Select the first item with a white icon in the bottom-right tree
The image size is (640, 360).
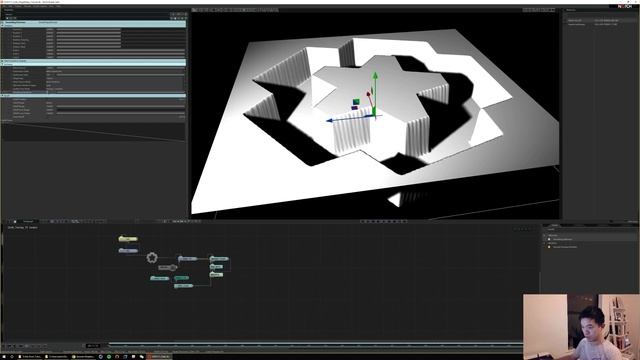pyautogui.click(x=561, y=239)
